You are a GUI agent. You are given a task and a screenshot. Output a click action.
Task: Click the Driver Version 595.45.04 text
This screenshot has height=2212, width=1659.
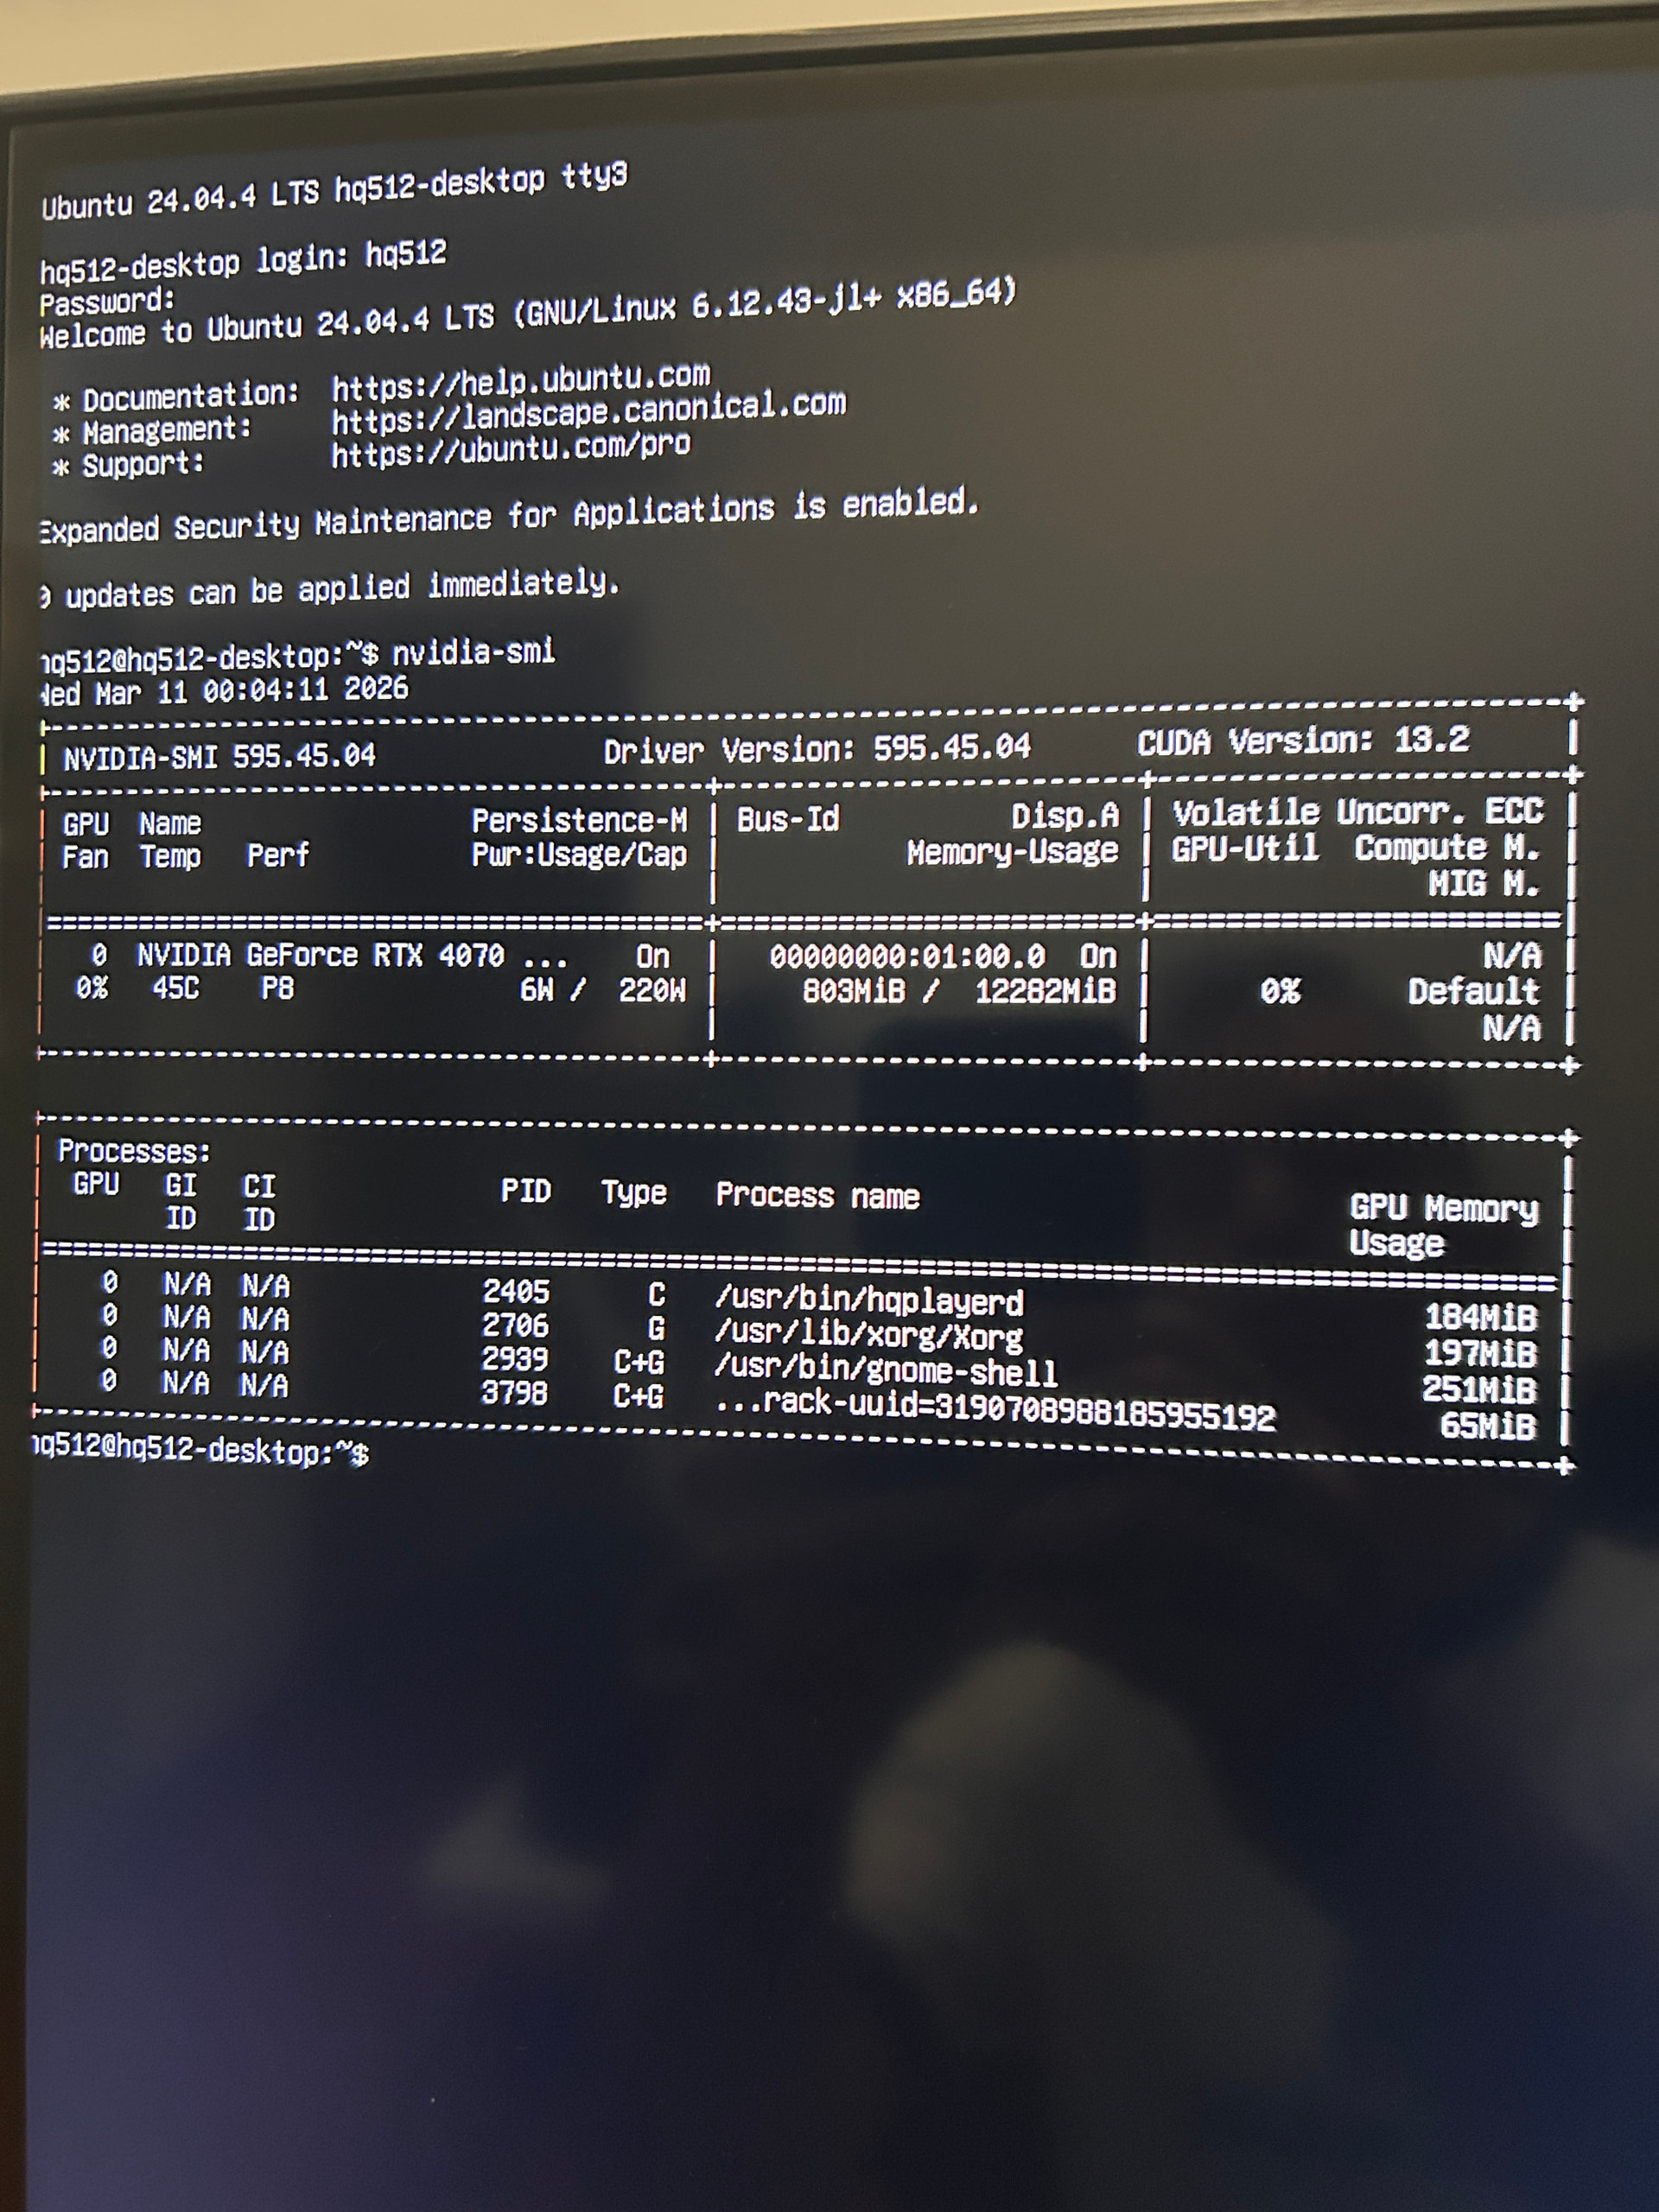point(816,748)
